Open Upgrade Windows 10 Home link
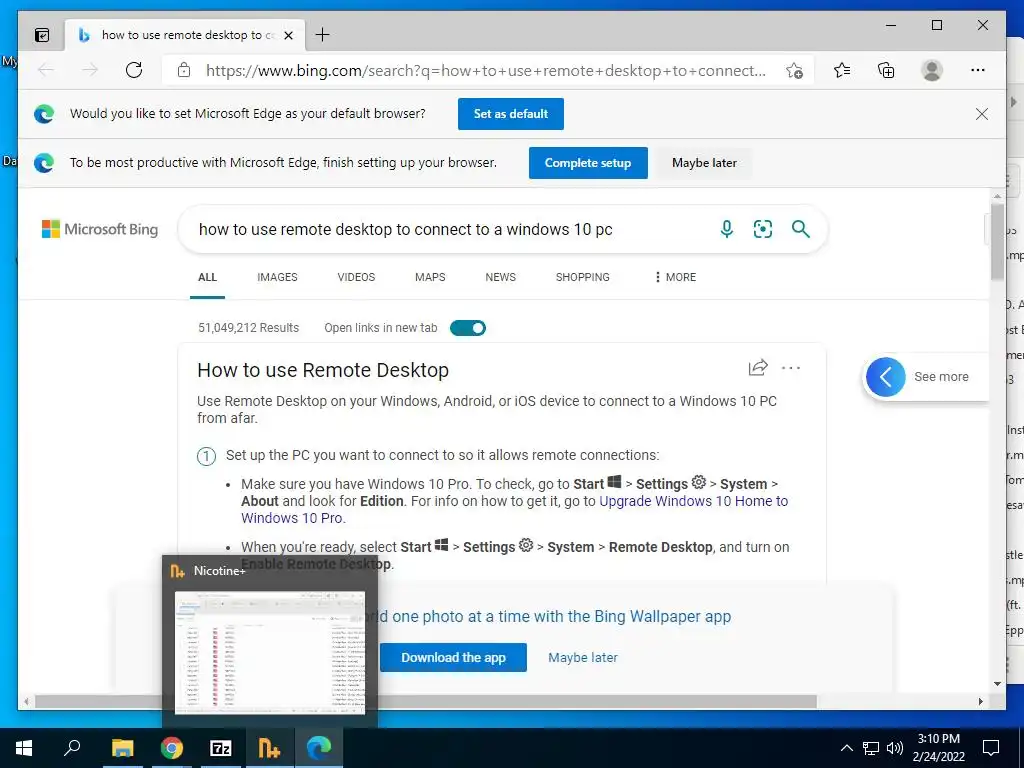Image resolution: width=1024 pixels, height=768 pixels. coord(515,509)
